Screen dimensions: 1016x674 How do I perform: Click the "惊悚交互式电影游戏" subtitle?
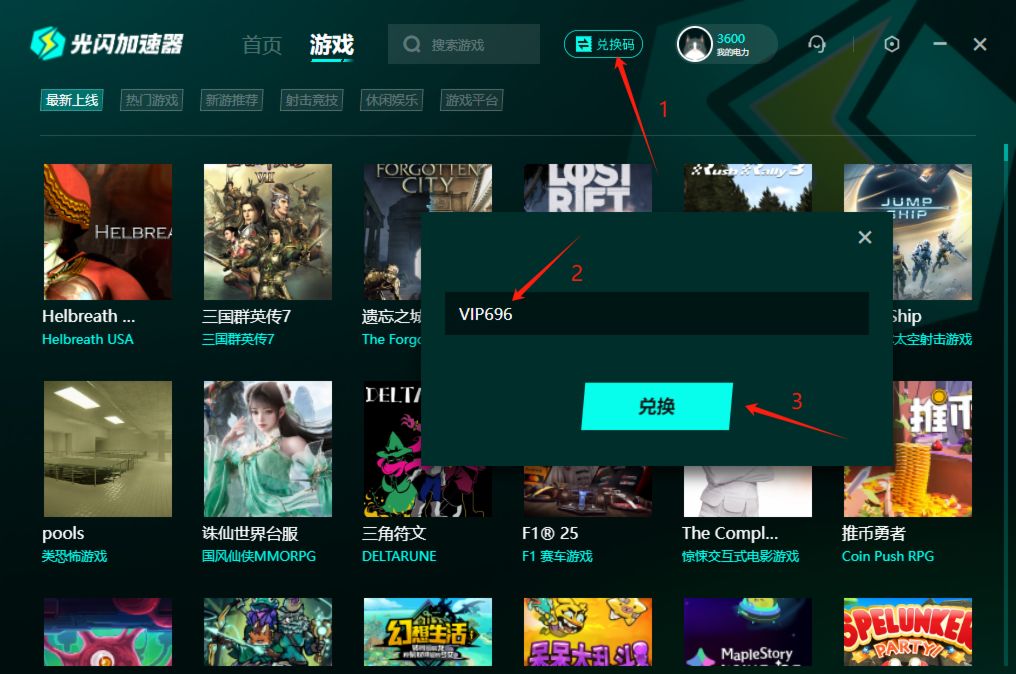pos(741,556)
